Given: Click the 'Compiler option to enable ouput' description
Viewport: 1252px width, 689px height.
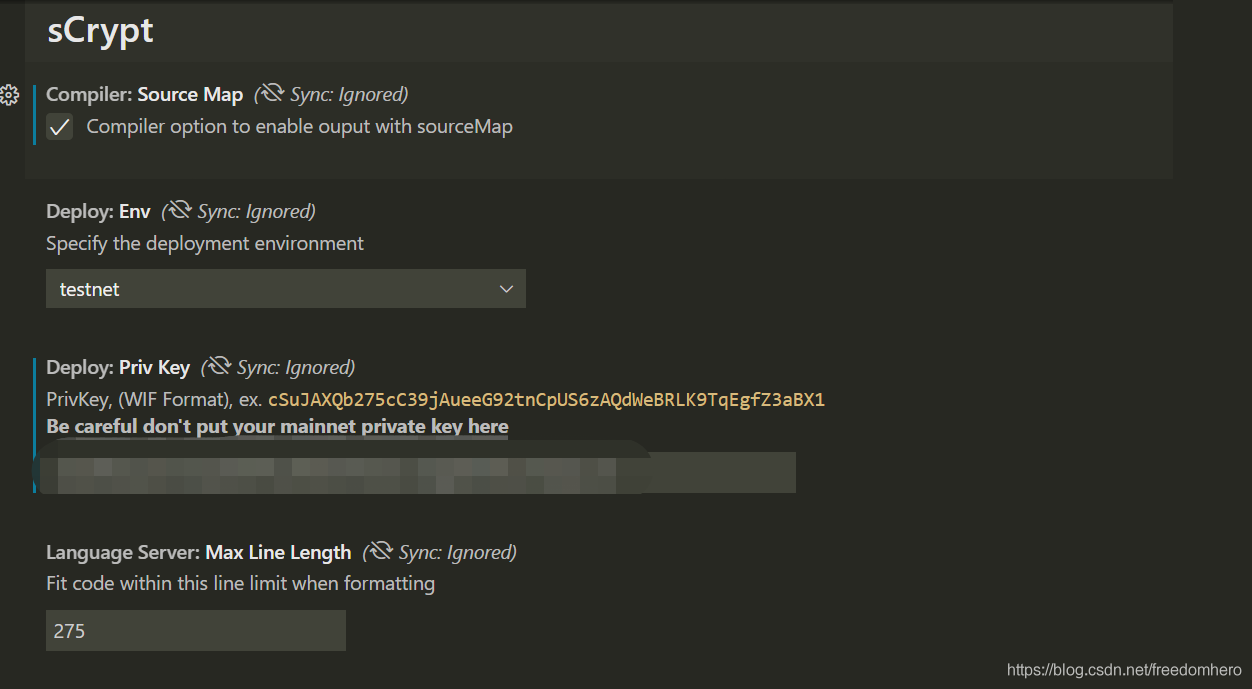Looking at the screenshot, I should click(x=300, y=127).
